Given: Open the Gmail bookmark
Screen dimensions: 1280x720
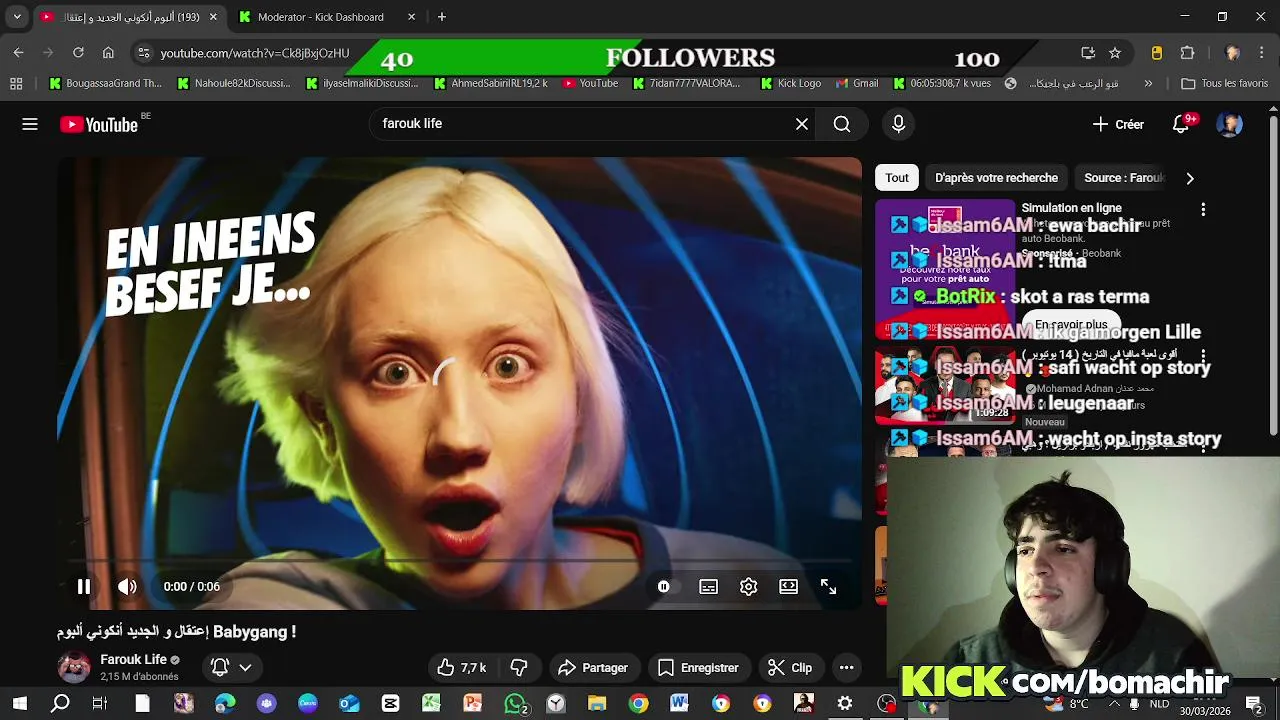Looking at the screenshot, I should [856, 83].
